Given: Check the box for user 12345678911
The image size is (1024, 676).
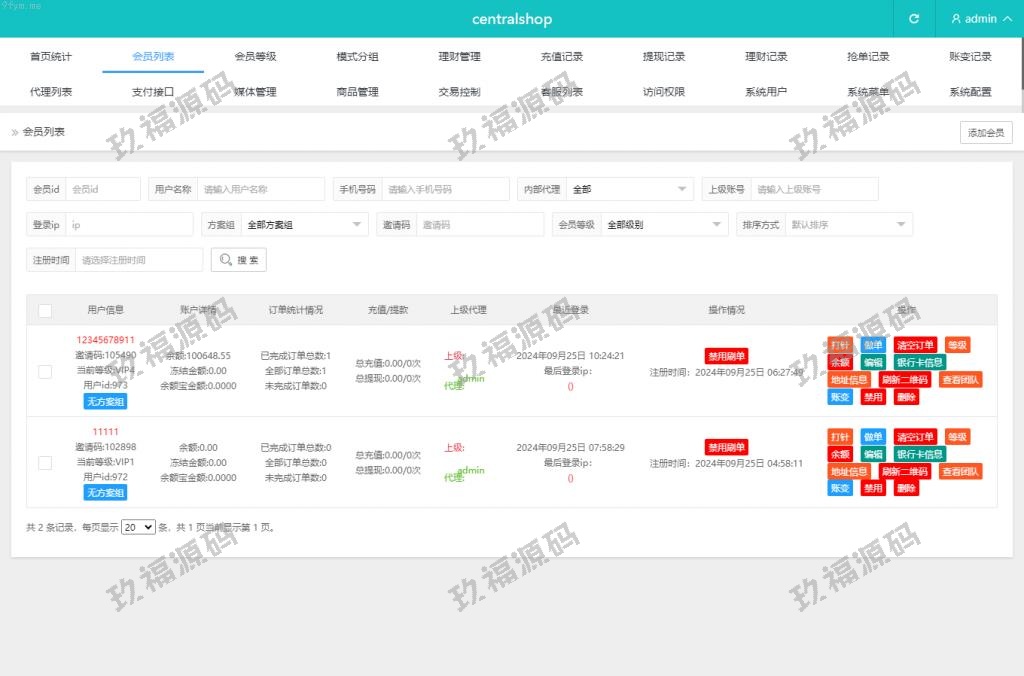Looking at the screenshot, I should tap(45, 371).
